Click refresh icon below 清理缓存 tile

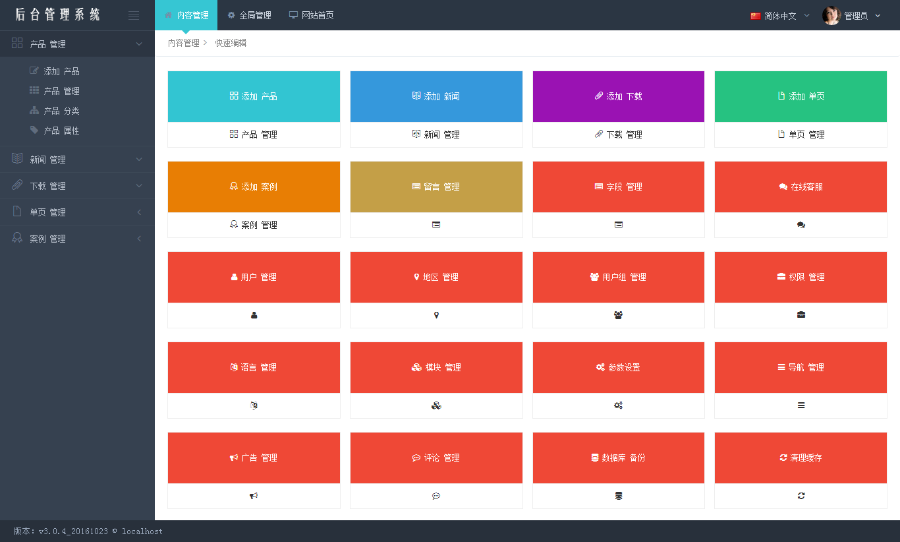(801, 495)
